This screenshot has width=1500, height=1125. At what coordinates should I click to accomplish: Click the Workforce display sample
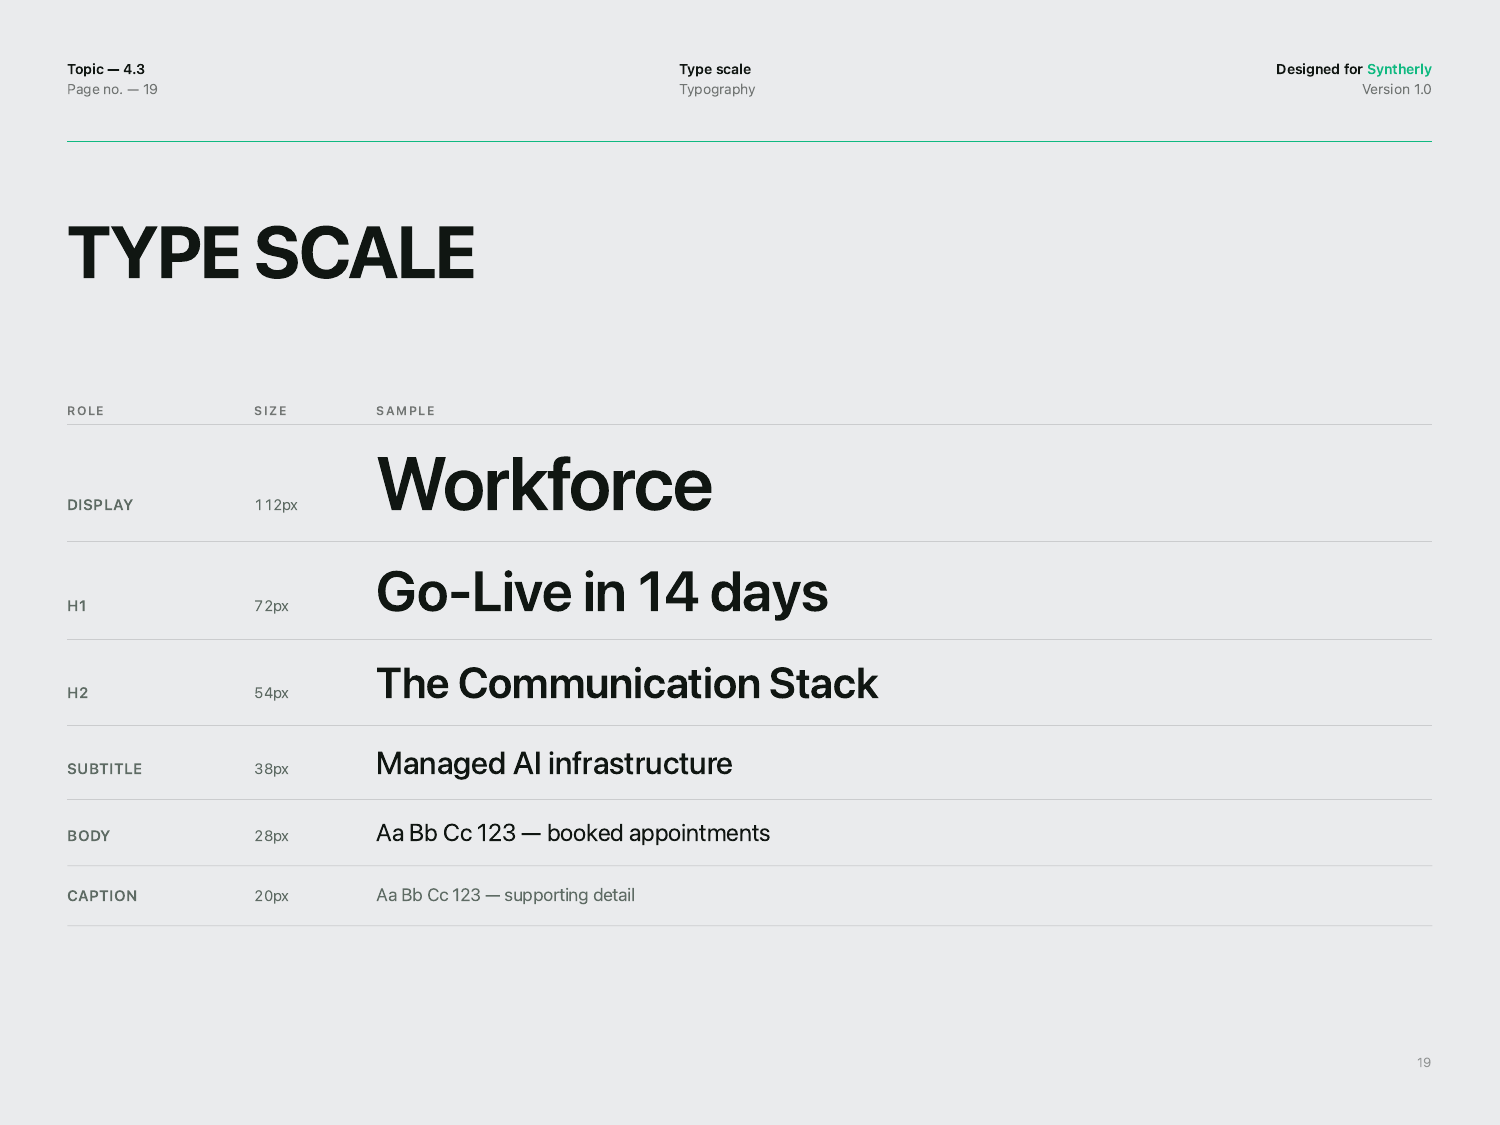(x=544, y=485)
